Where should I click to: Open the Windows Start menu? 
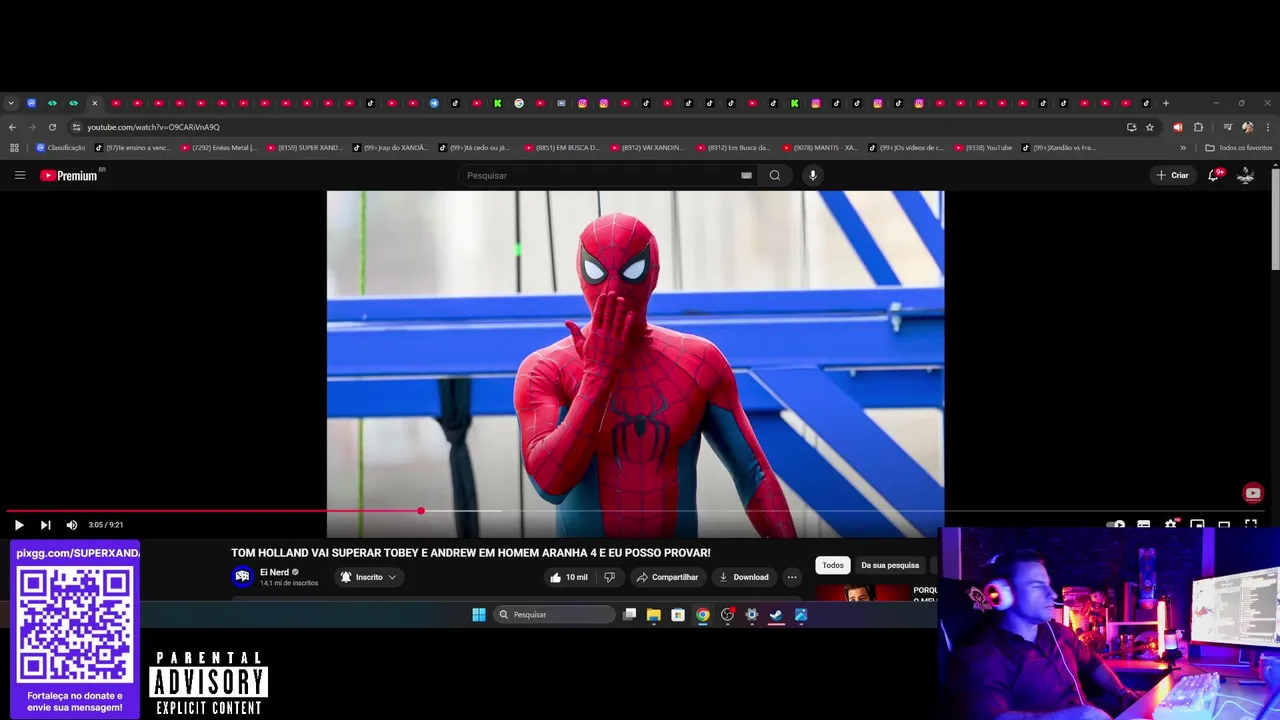point(479,615)
